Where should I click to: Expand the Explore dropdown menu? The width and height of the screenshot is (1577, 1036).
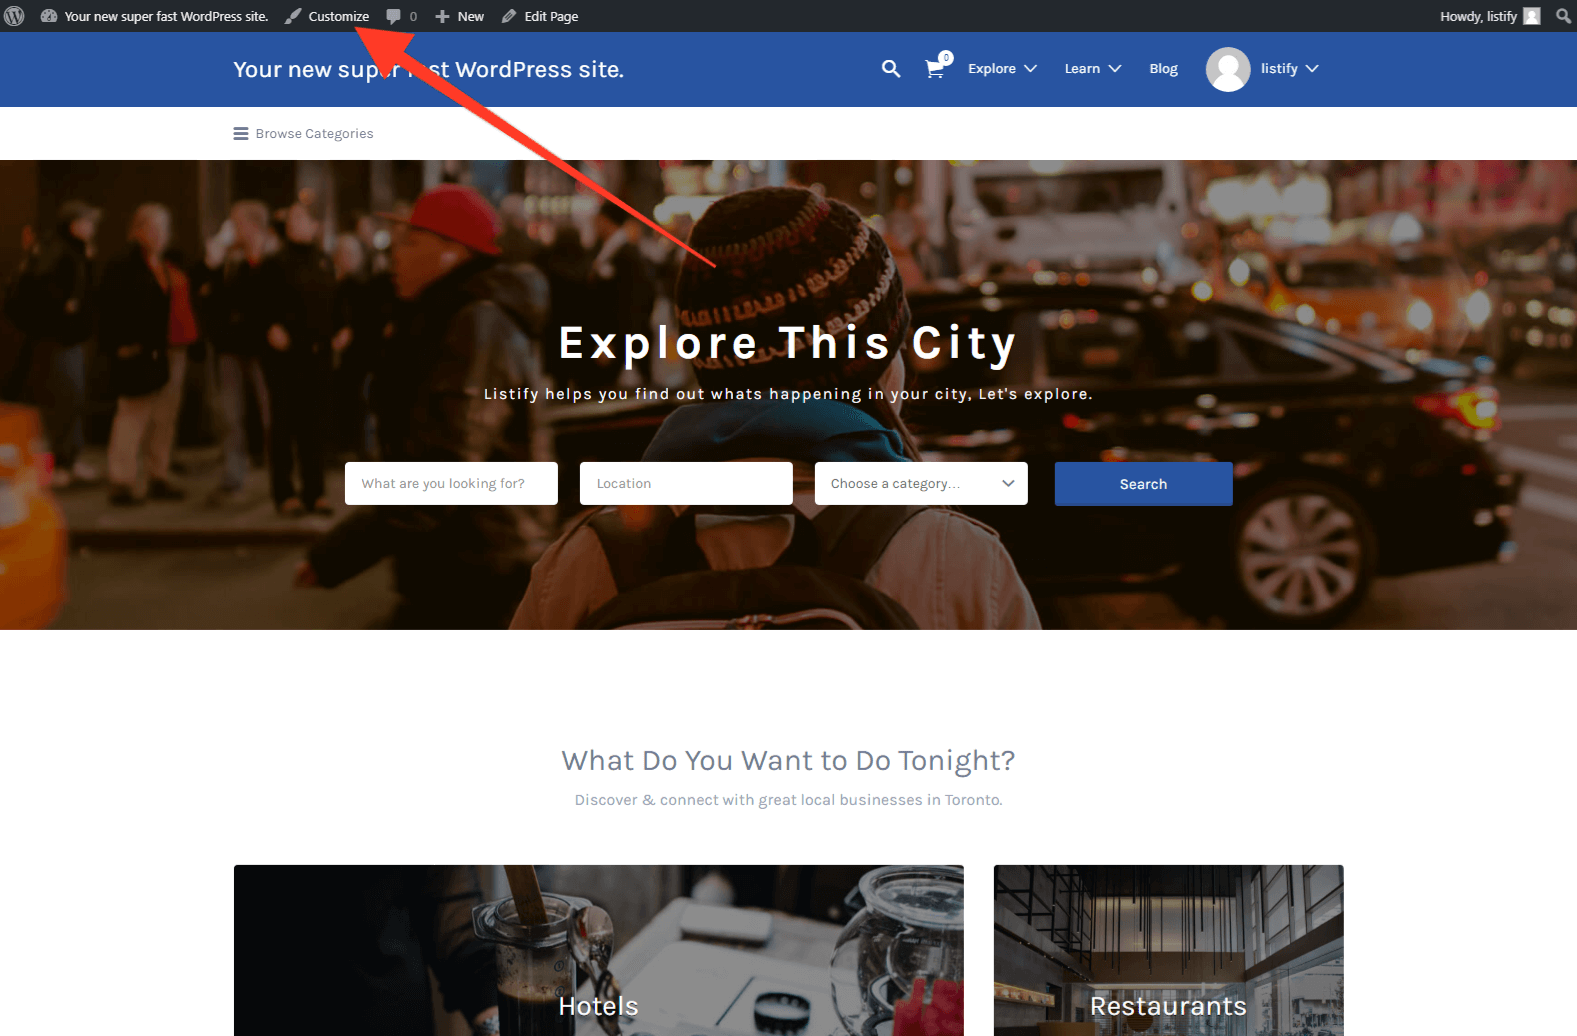[1002, 68]
